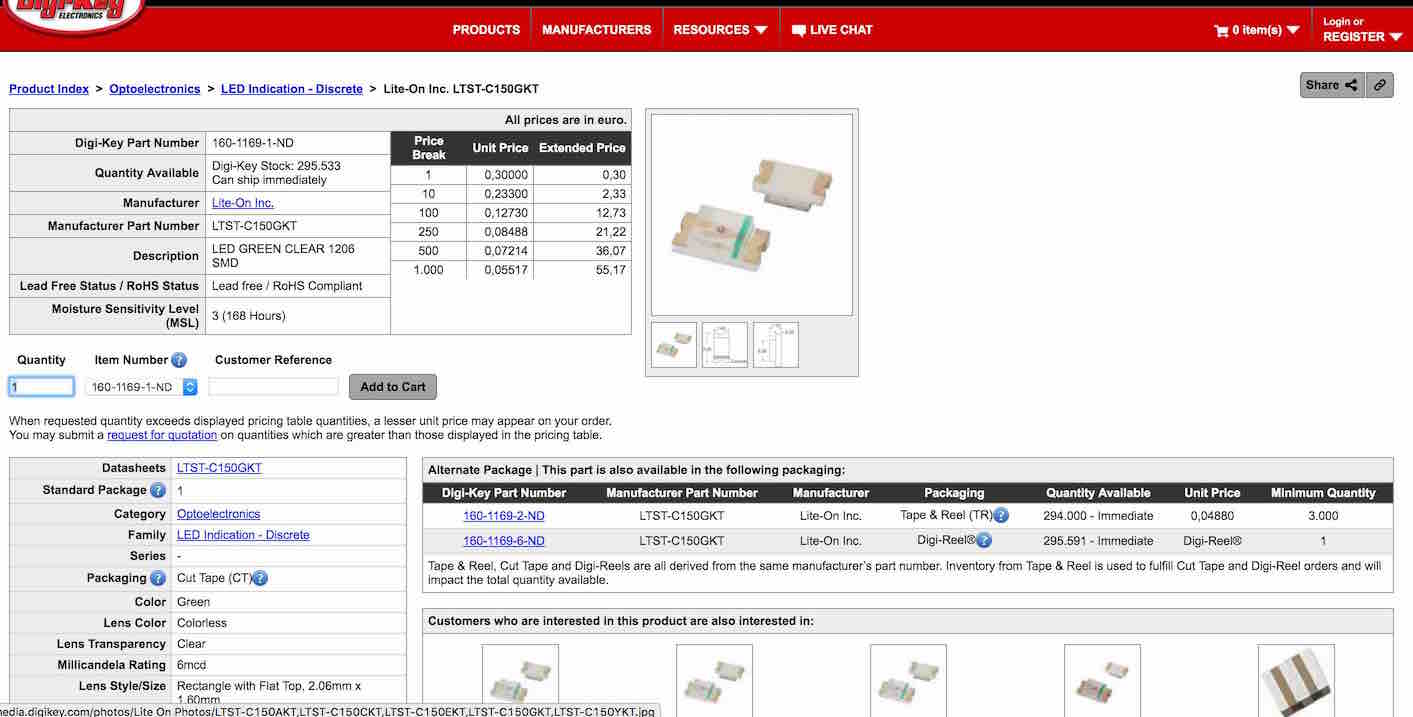Image resolution: width=1413 pixels, height=717 pixels.
Task: Show help icon next to Packaging label
Action: [x=158, y=578]
